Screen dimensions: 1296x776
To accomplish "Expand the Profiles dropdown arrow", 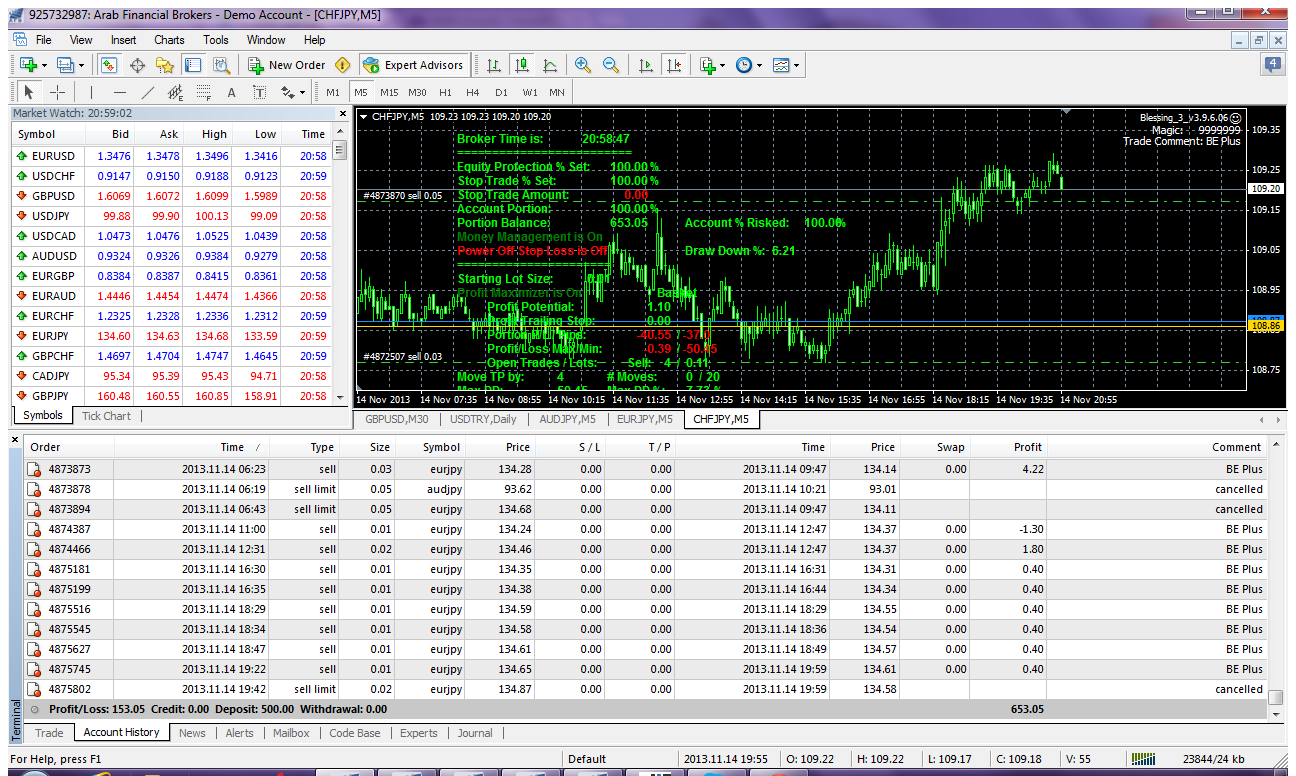I will click(82, 65).
